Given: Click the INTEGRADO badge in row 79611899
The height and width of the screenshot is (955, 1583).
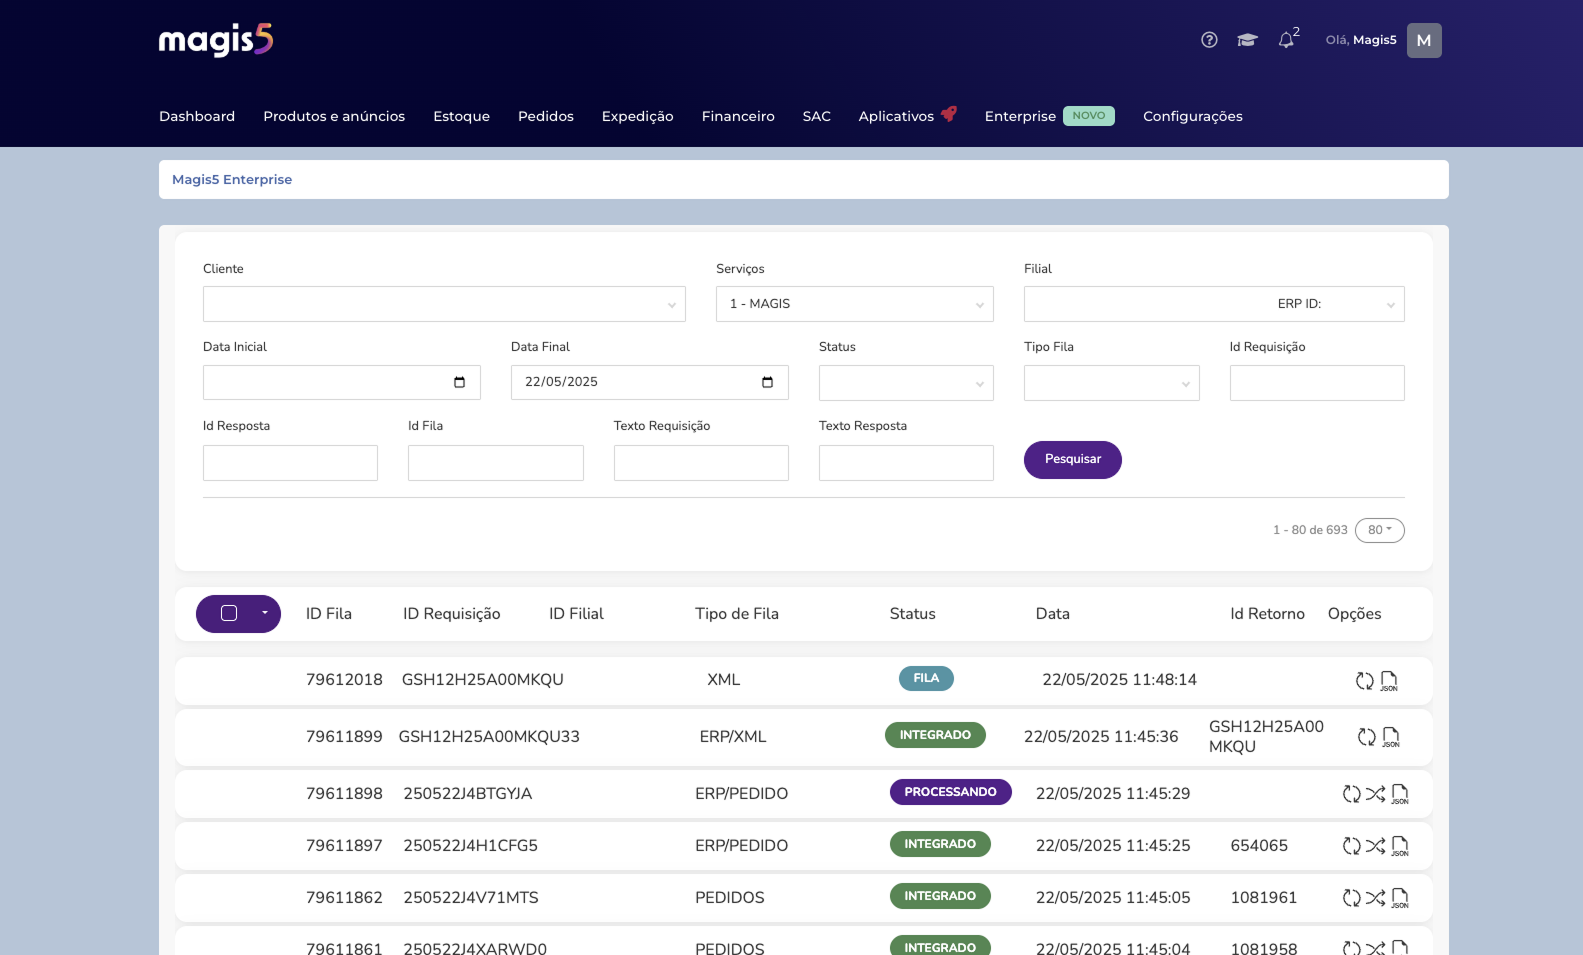Looking at the screenshot, I should click(x=935, y=735).
